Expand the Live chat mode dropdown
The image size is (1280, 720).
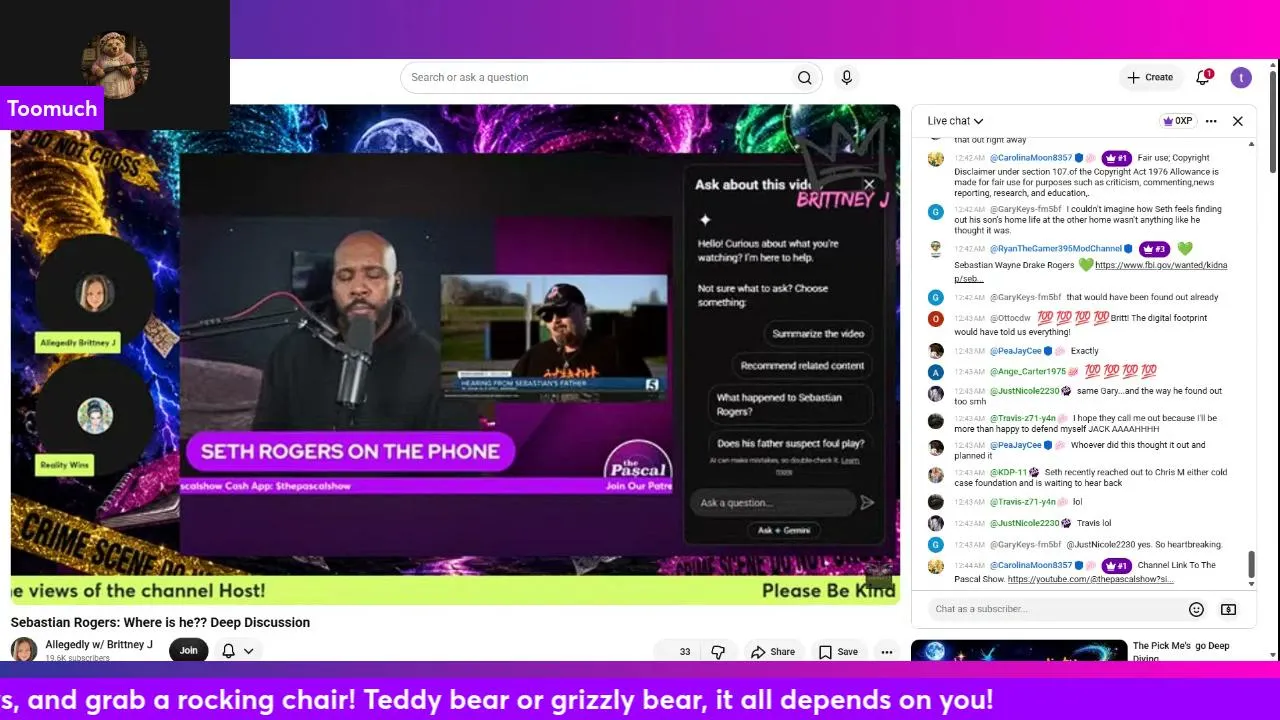[955, 121]
